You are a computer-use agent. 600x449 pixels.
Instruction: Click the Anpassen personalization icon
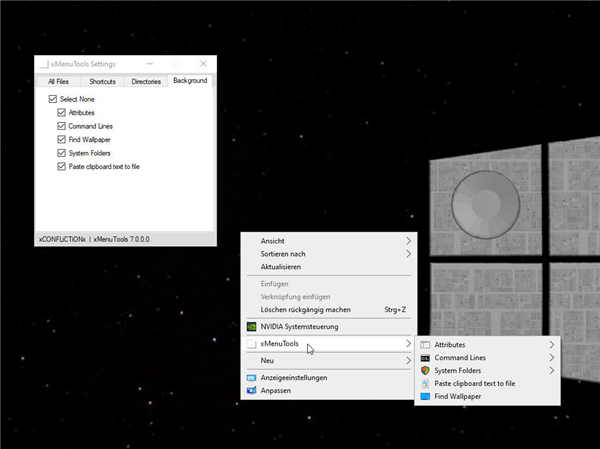point(252,391)
